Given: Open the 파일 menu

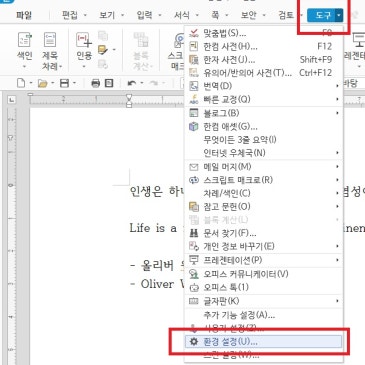Looking at the screenshot, I should point(24,15).
